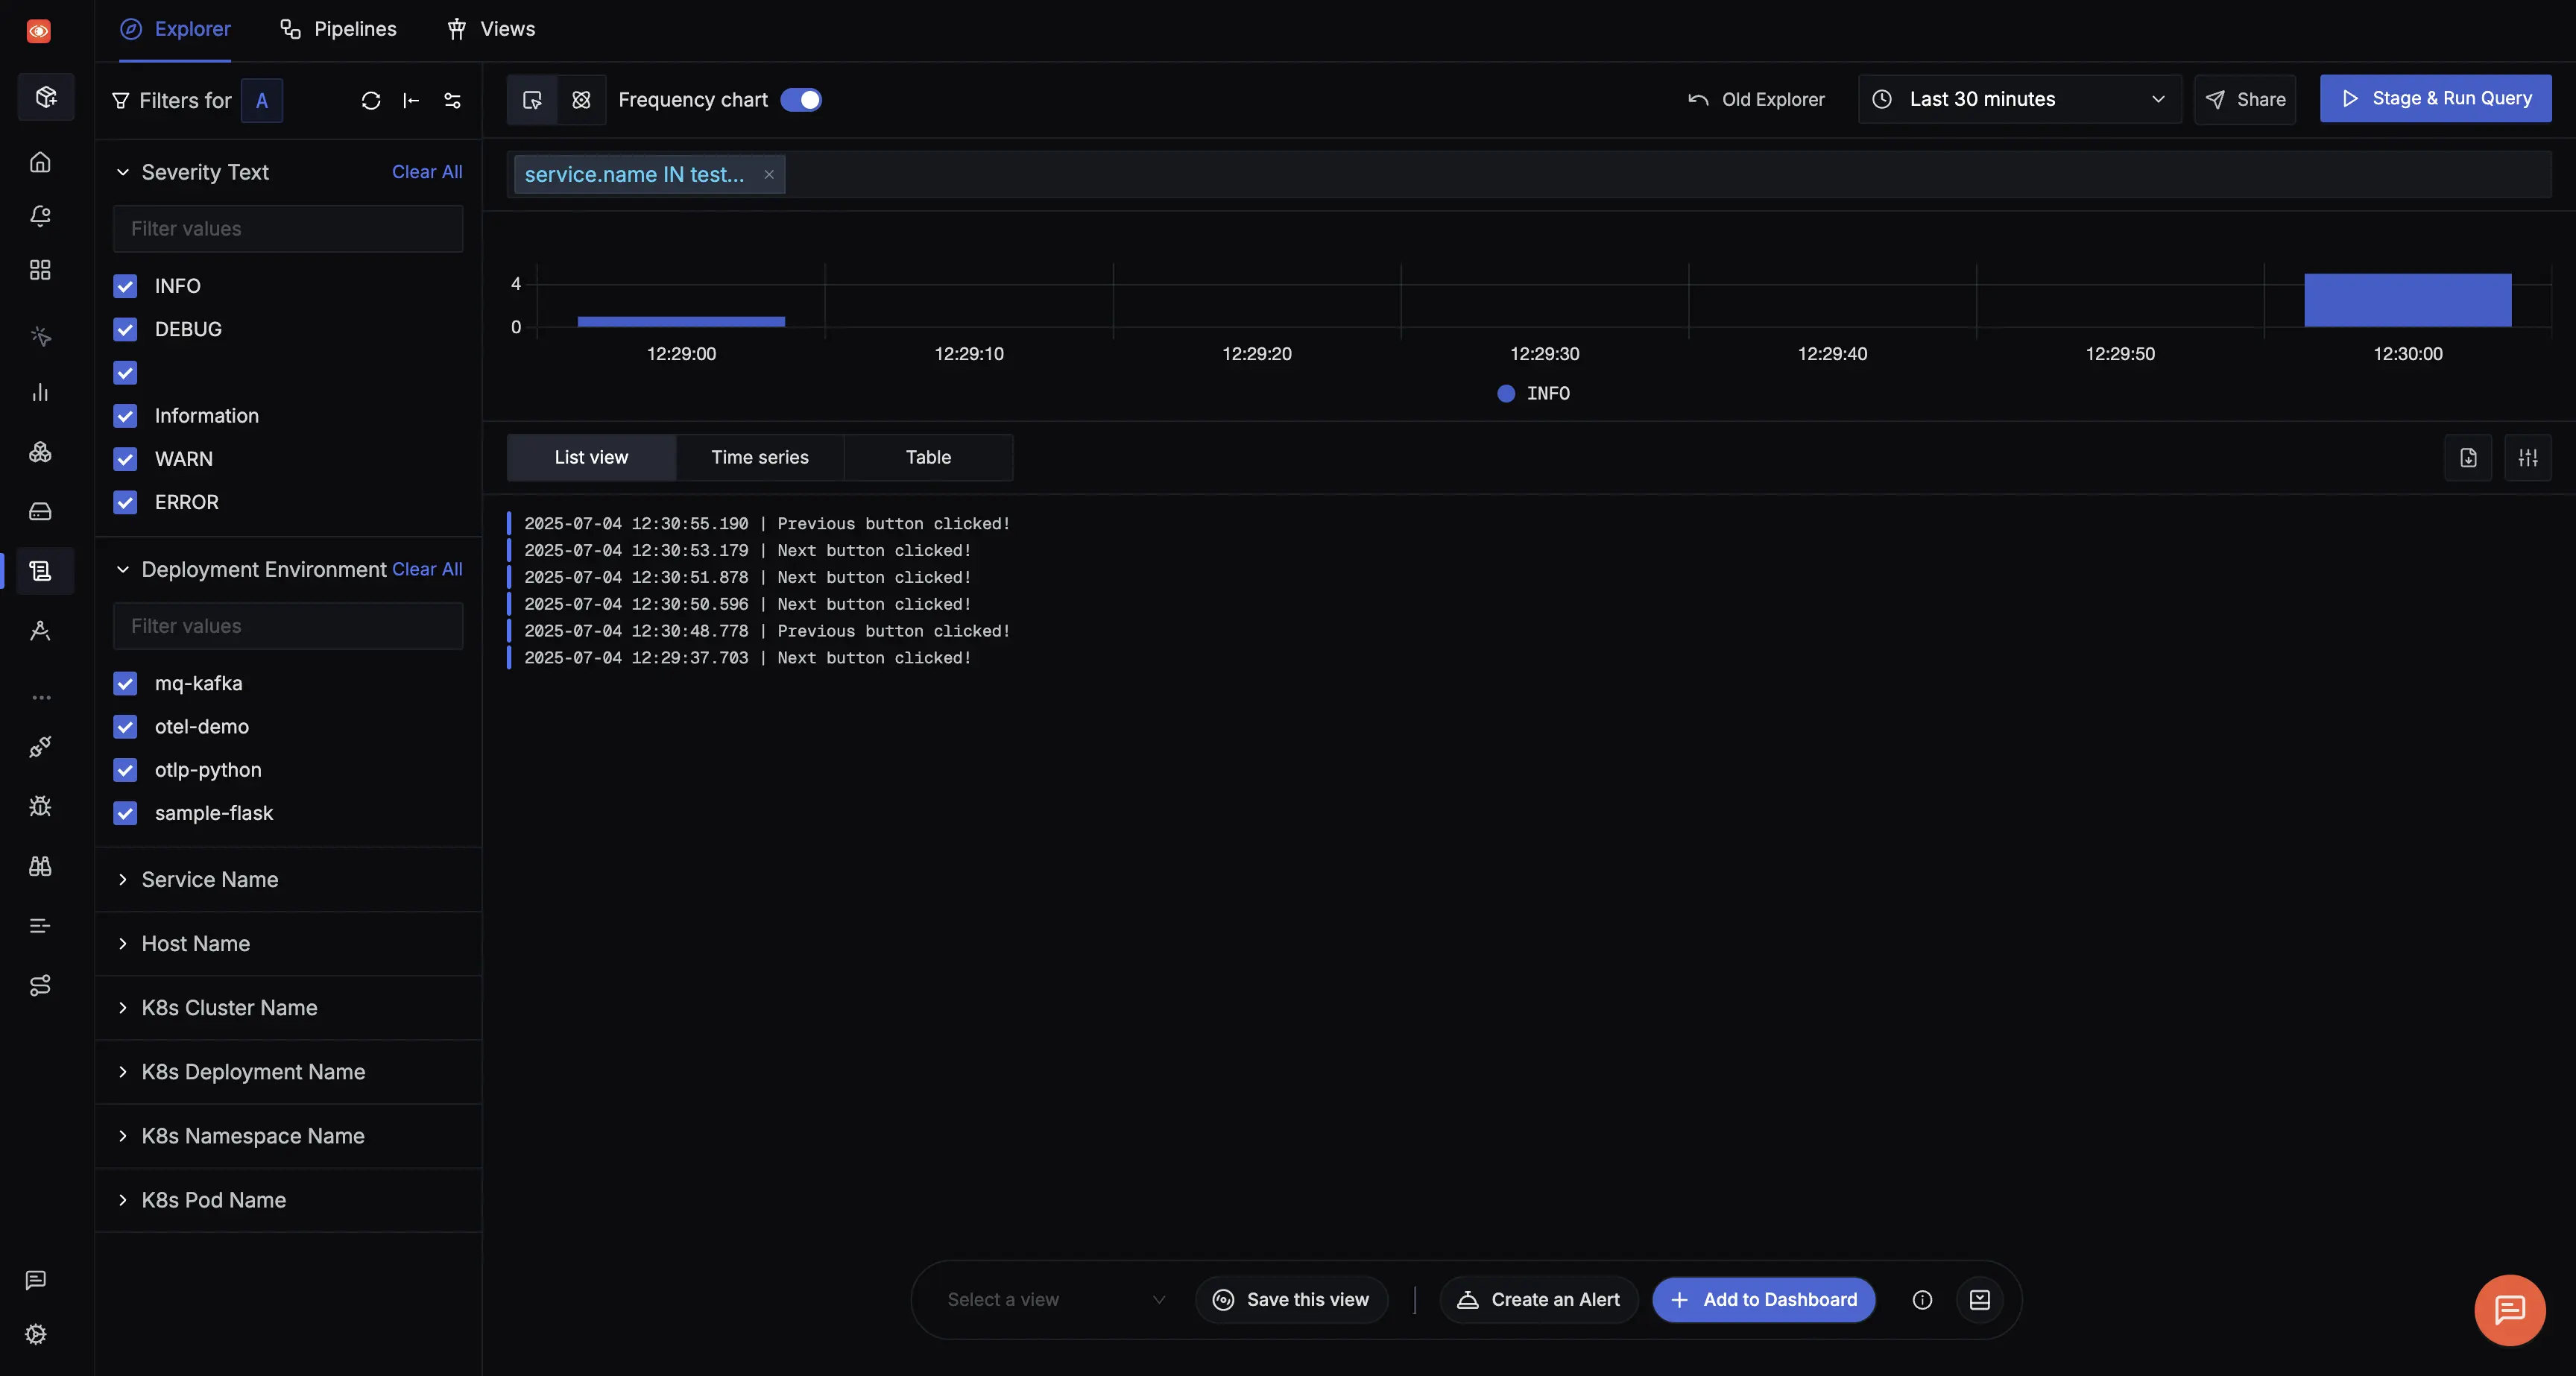Open the binoculars icon in sidebar
Image resolution: width=2576 pixels, height=1376 pixels.
pos(40,866)
